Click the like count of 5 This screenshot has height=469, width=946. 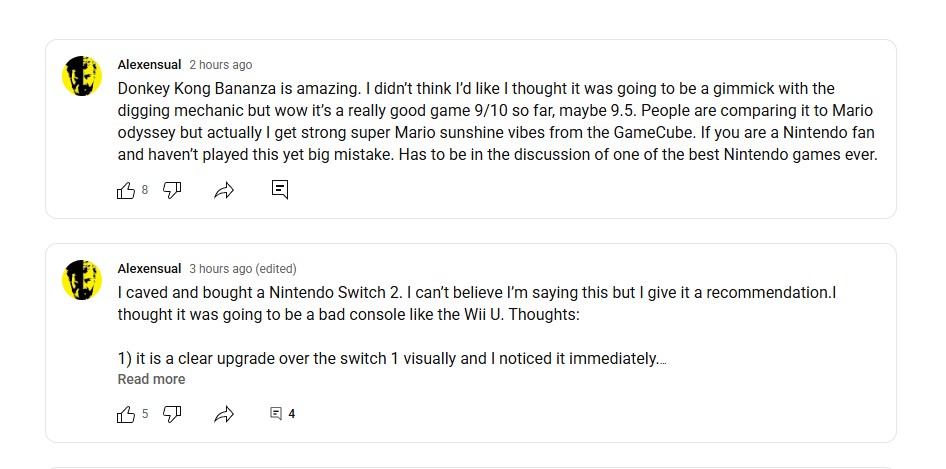point(145,414)
